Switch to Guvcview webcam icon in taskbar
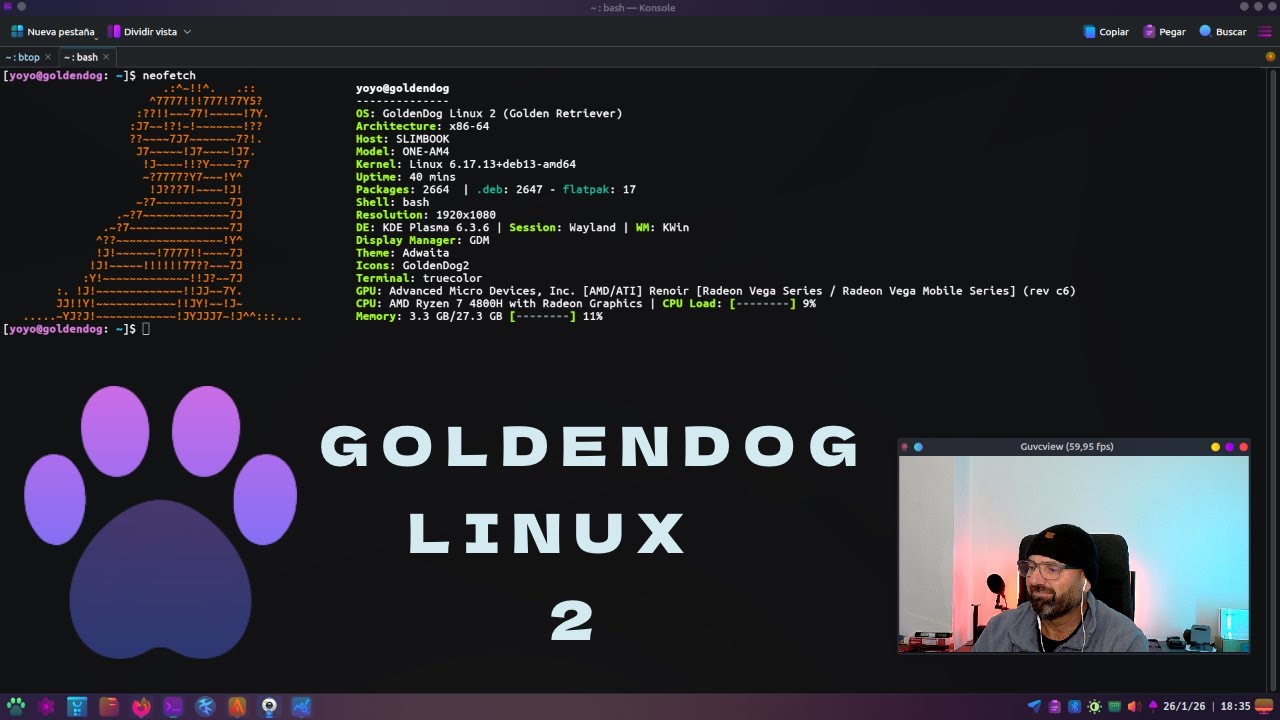This screenshot has width=1280, height=720. (x=269, y=706)
